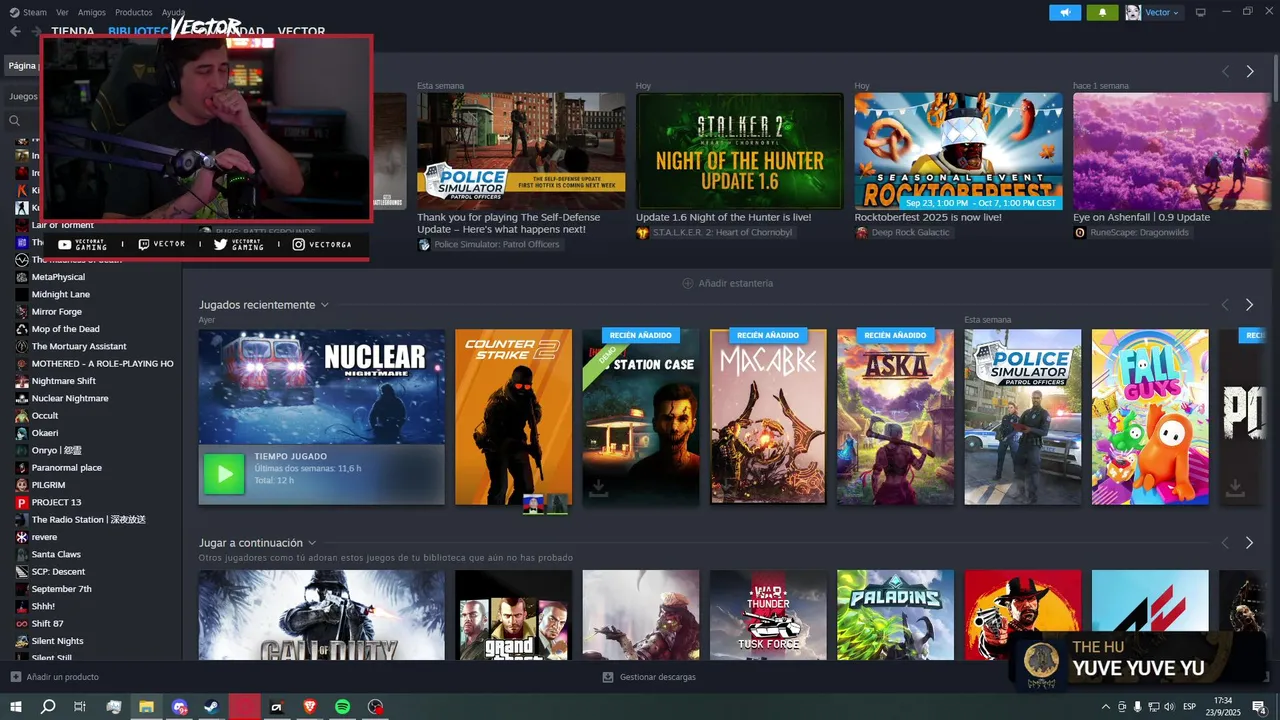Click the Windows Start button
Screen dimensions: 1280x720
tap(15, 707)
